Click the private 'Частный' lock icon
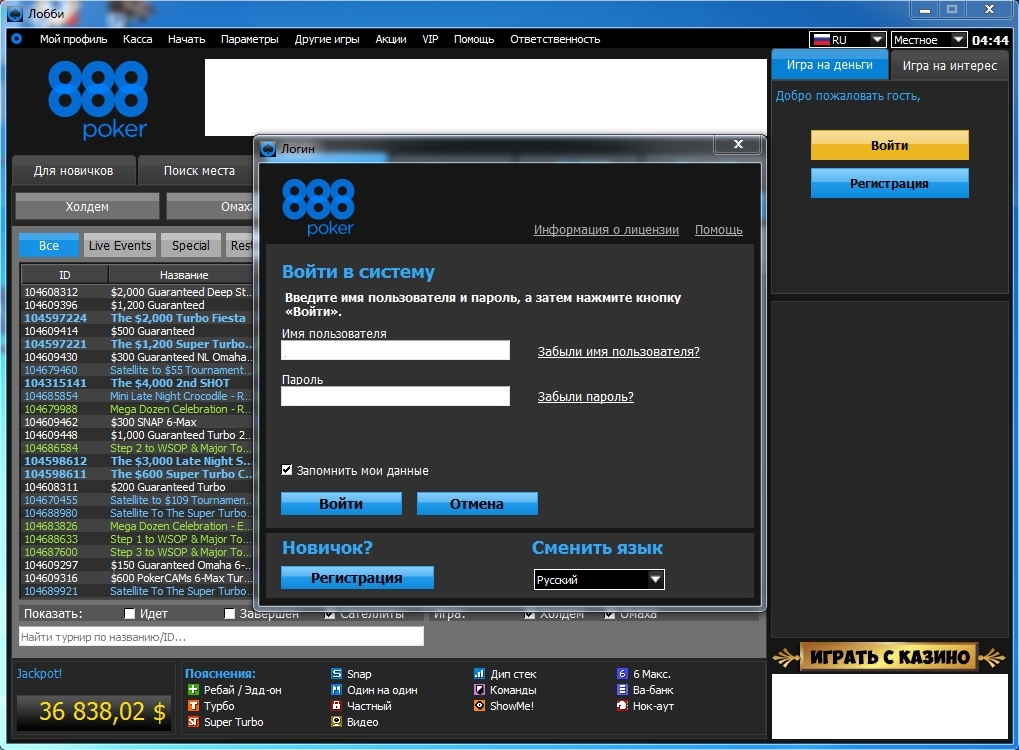 tap(336, 706)
